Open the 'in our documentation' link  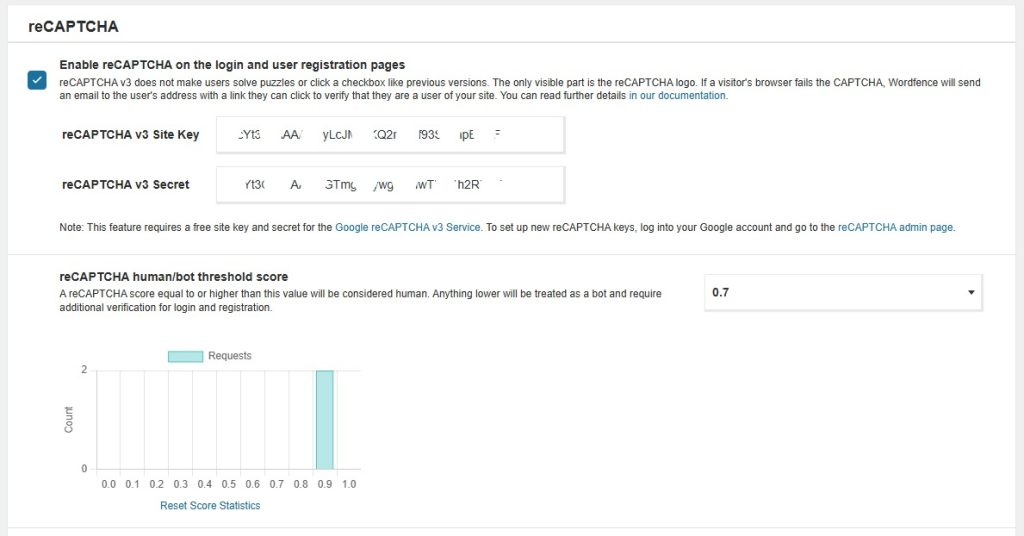click(677, 96)
